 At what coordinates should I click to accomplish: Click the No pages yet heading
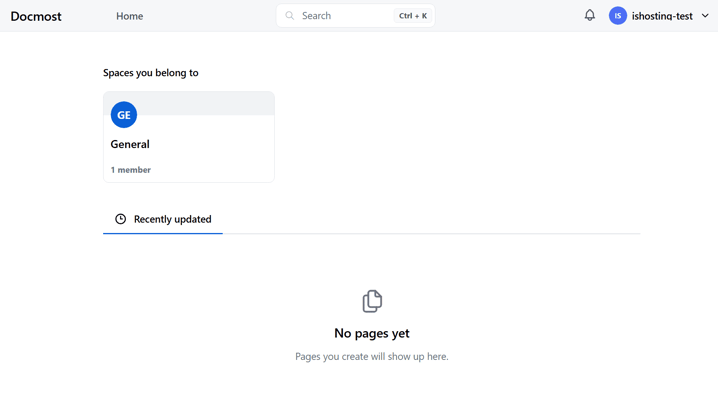[x=372, y=333]
